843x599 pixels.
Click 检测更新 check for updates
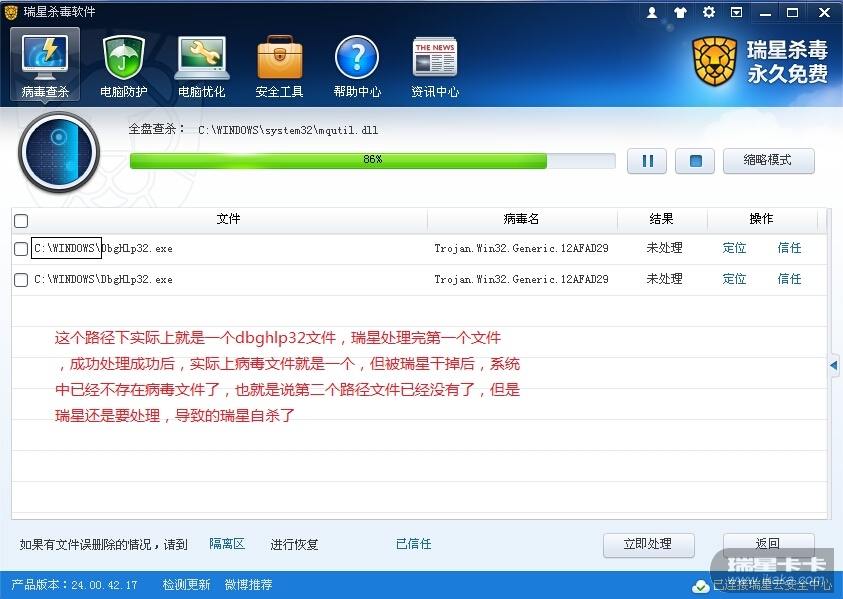(x=186, y=584)
